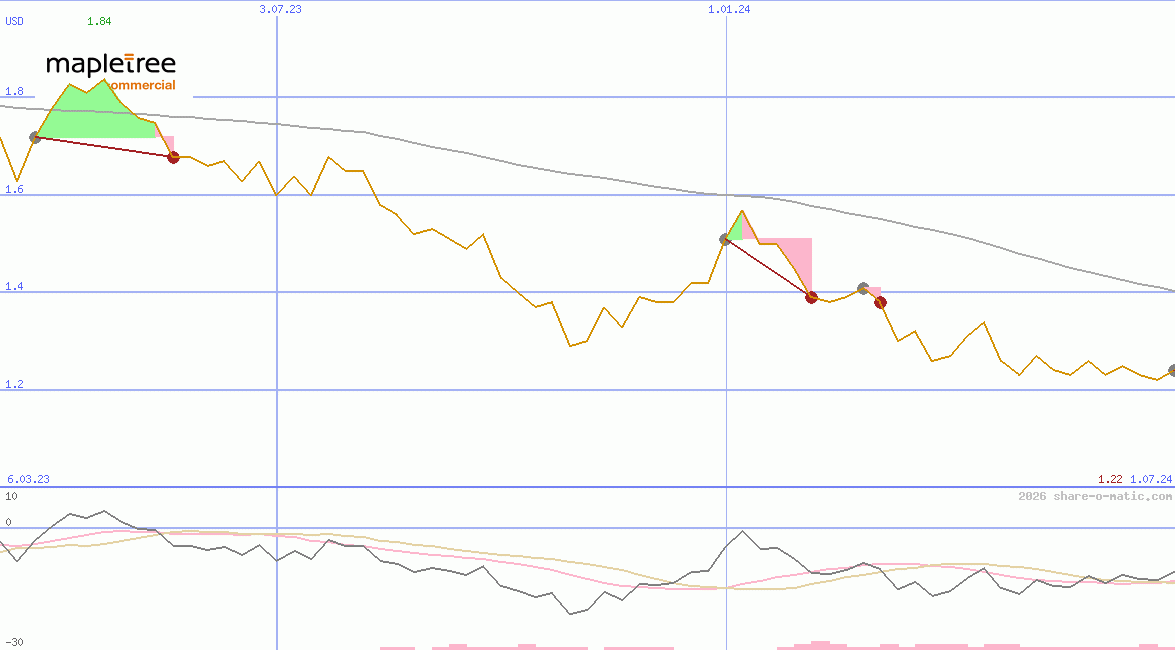Click the 1.8 price axis label
The height and width of the screenshot is (650, 1175).
(14, 92)
